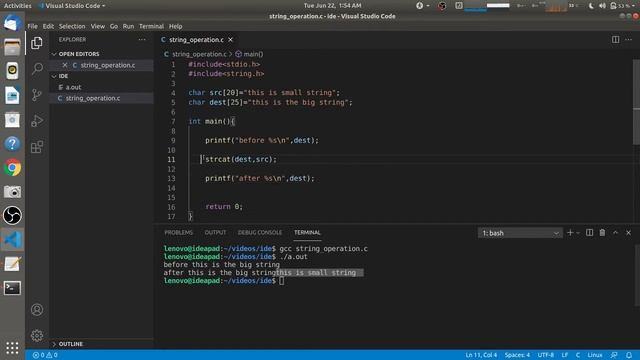
Task: Select the Terminal panel tab
Action: (307, 233)
